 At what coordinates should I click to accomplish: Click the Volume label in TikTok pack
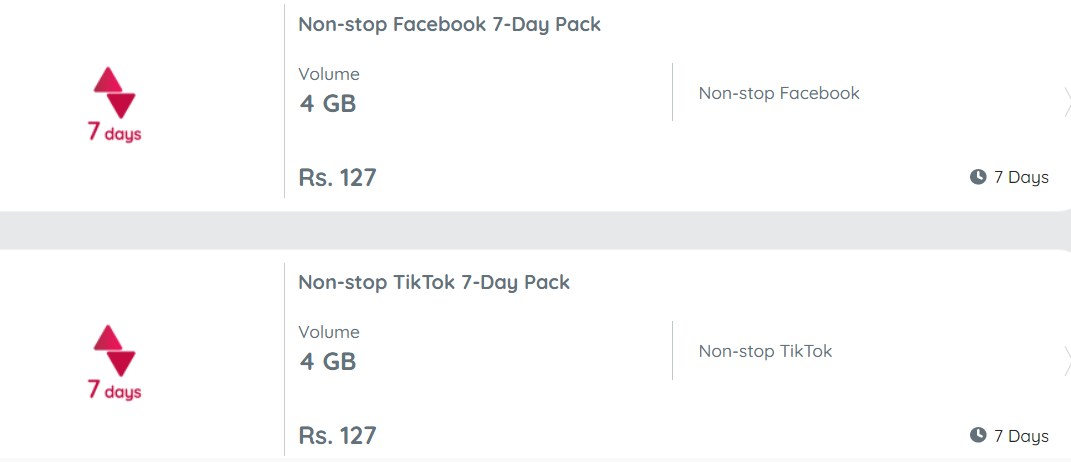click(329, 332)
